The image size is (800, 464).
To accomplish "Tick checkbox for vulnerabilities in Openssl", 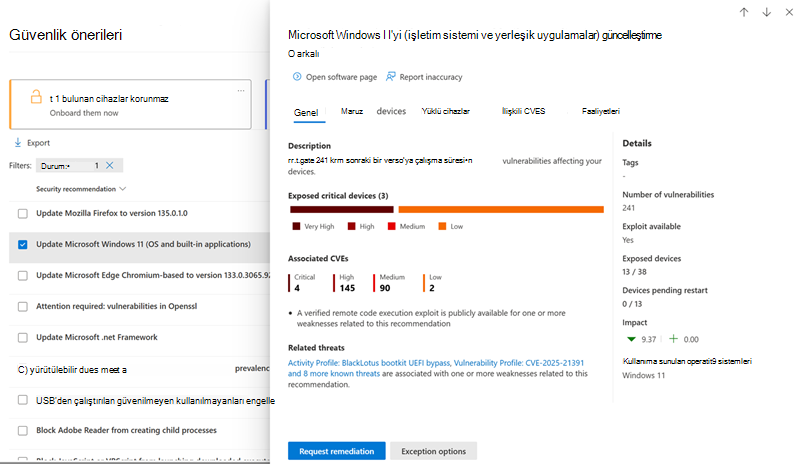I will click(x=22, y=307).
